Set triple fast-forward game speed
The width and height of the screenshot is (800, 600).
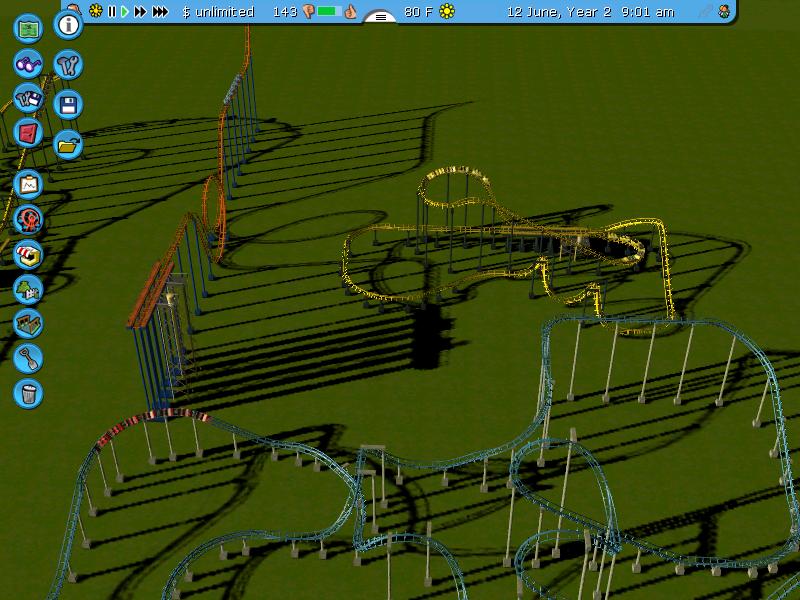point(161,11)
